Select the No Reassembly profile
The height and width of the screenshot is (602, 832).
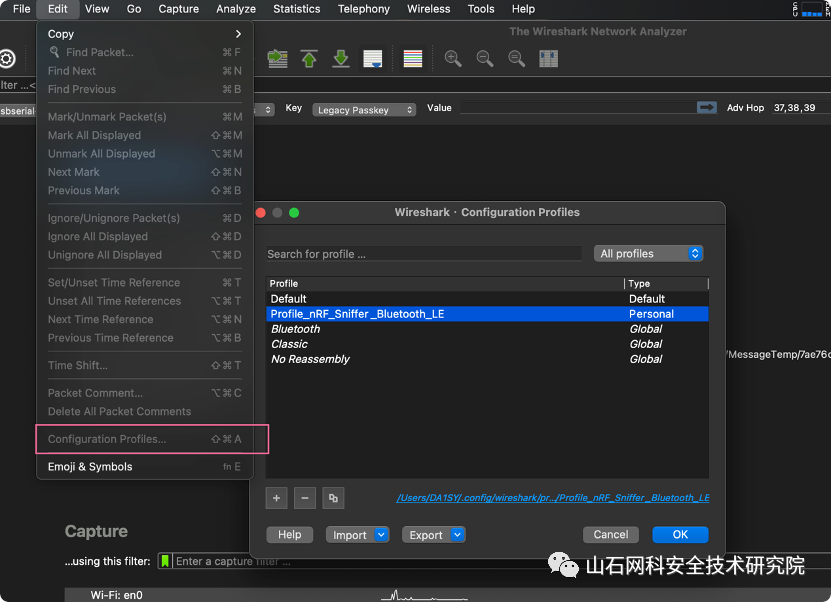coord(487,359)
